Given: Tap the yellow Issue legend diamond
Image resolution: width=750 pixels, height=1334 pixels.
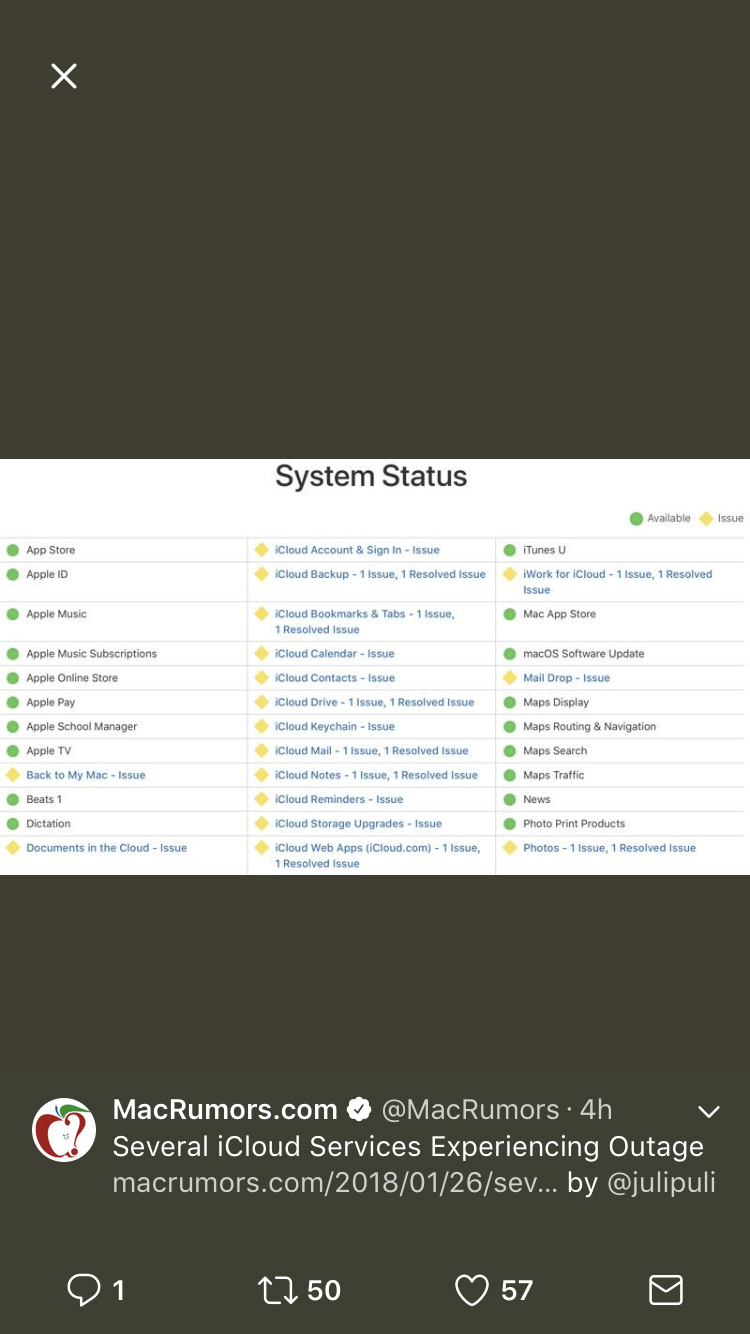Looking at the screenshot, I should coord(706,518).
